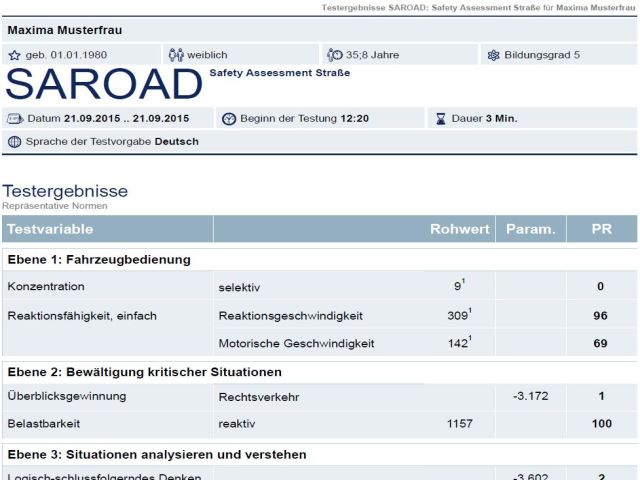Screen dimensions: 640x480
Task: Click the large SAROAD logo title
Action: tap(104, 84)
